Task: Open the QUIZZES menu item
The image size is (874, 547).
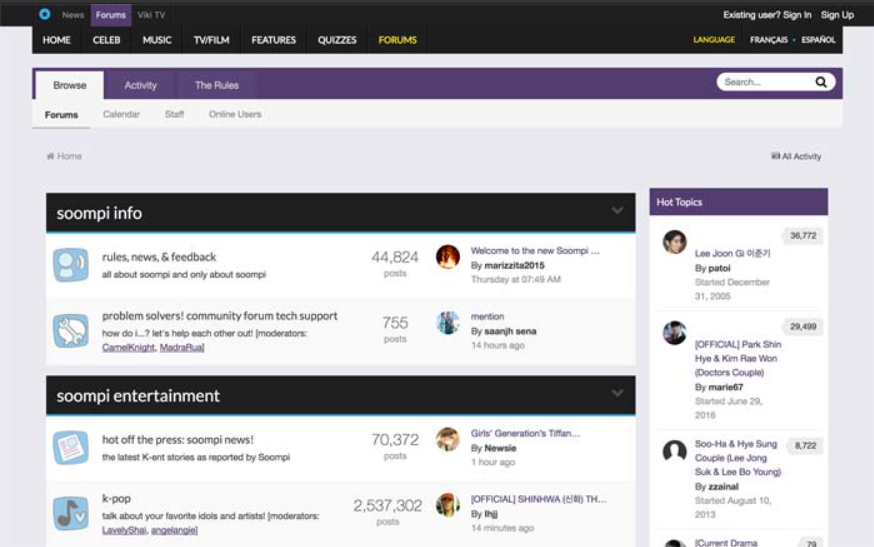Action: (337, 40)
